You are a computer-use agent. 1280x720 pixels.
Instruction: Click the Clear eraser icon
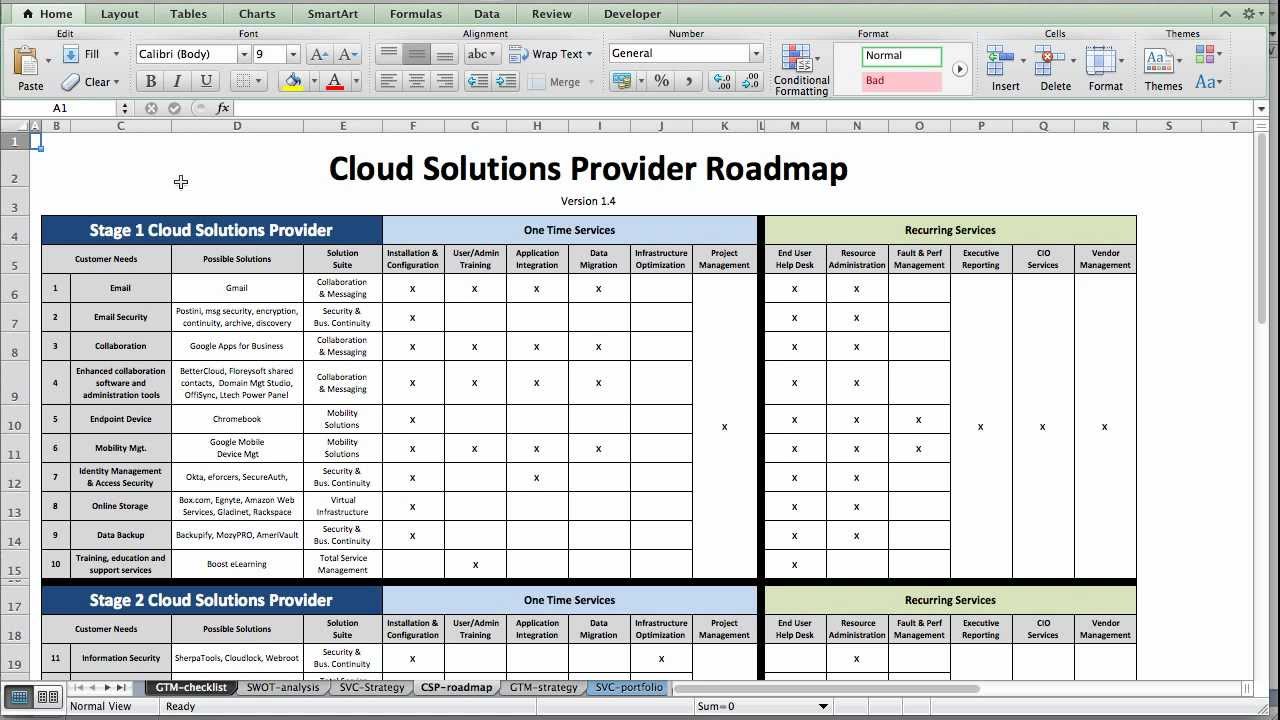[70, 82]
